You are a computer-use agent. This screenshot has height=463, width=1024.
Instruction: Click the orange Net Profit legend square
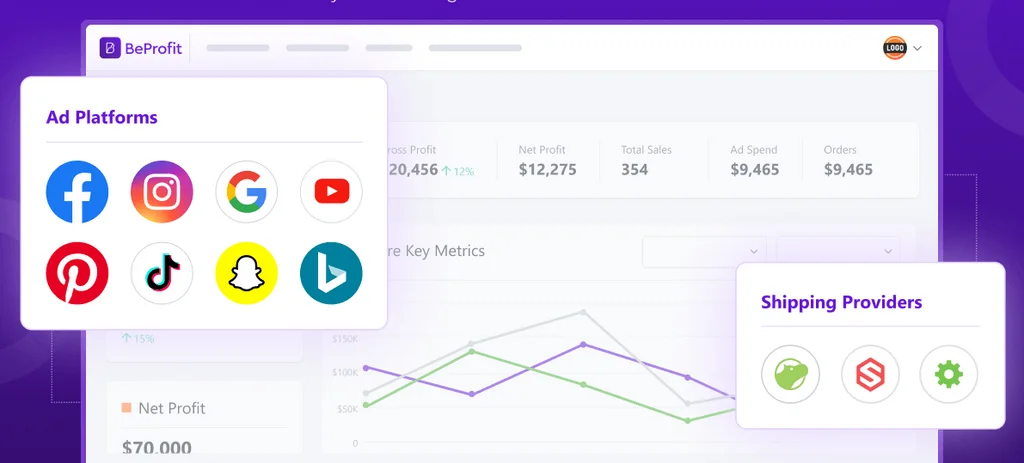click(127, 407)
